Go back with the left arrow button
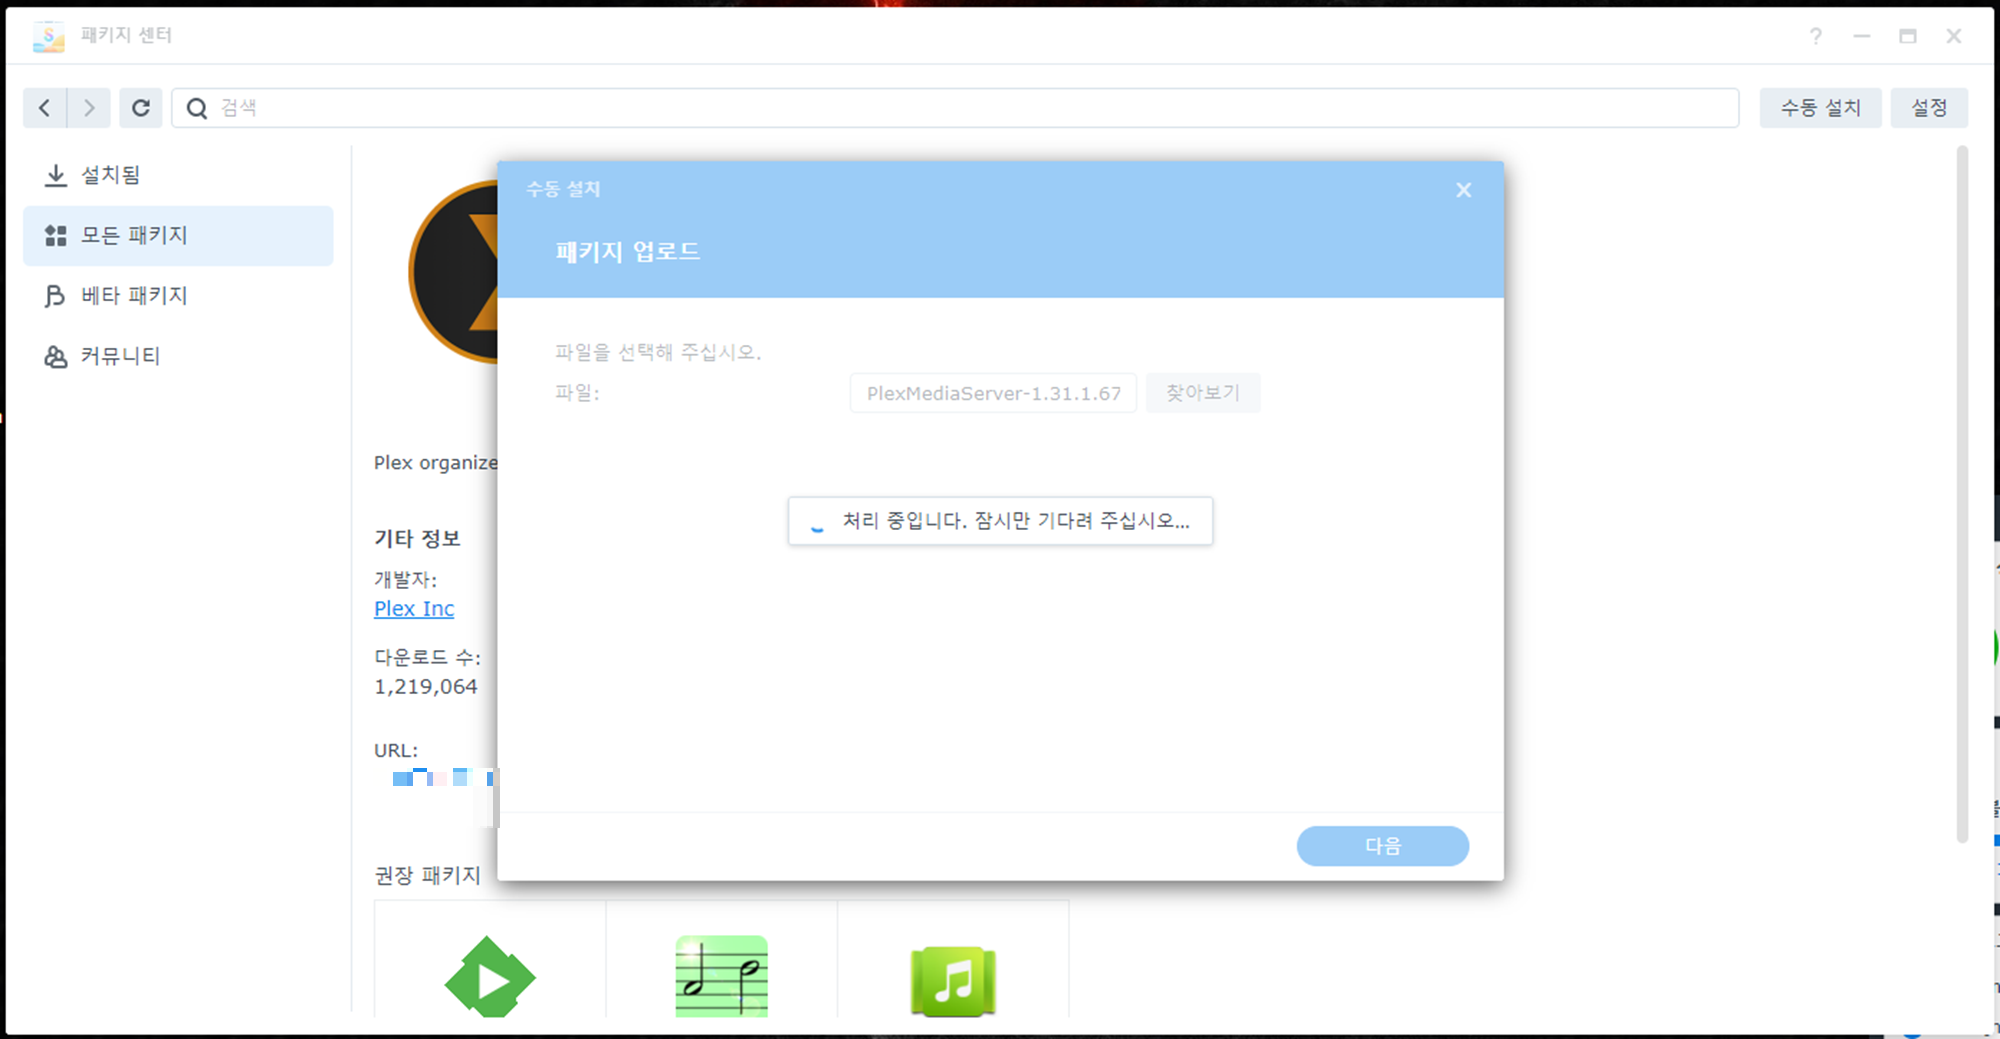Screen dimensions: 2000x1039 click(45, 108)
